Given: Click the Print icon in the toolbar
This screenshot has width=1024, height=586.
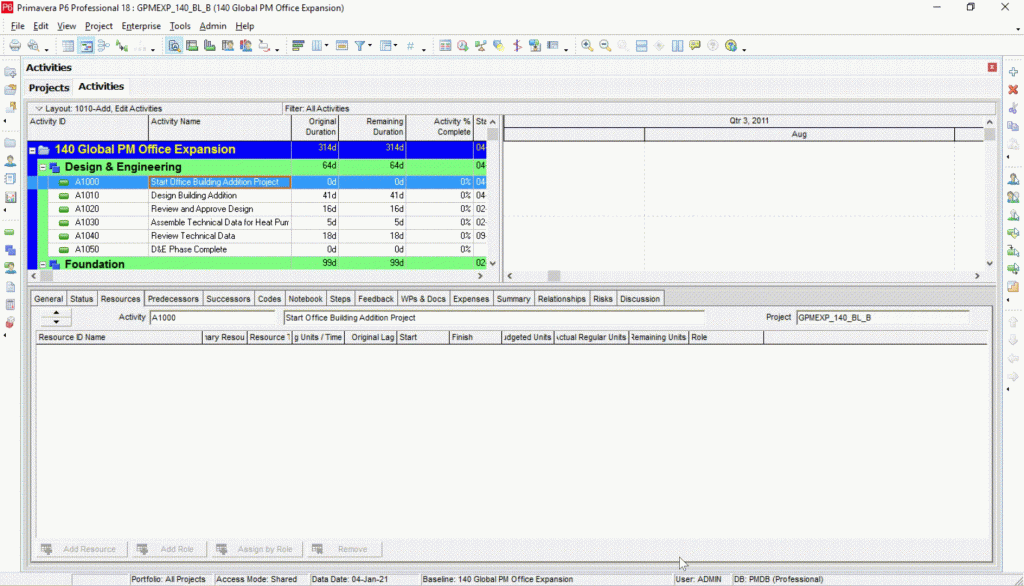Looking at the screenshot, I should tap(15, 46).
